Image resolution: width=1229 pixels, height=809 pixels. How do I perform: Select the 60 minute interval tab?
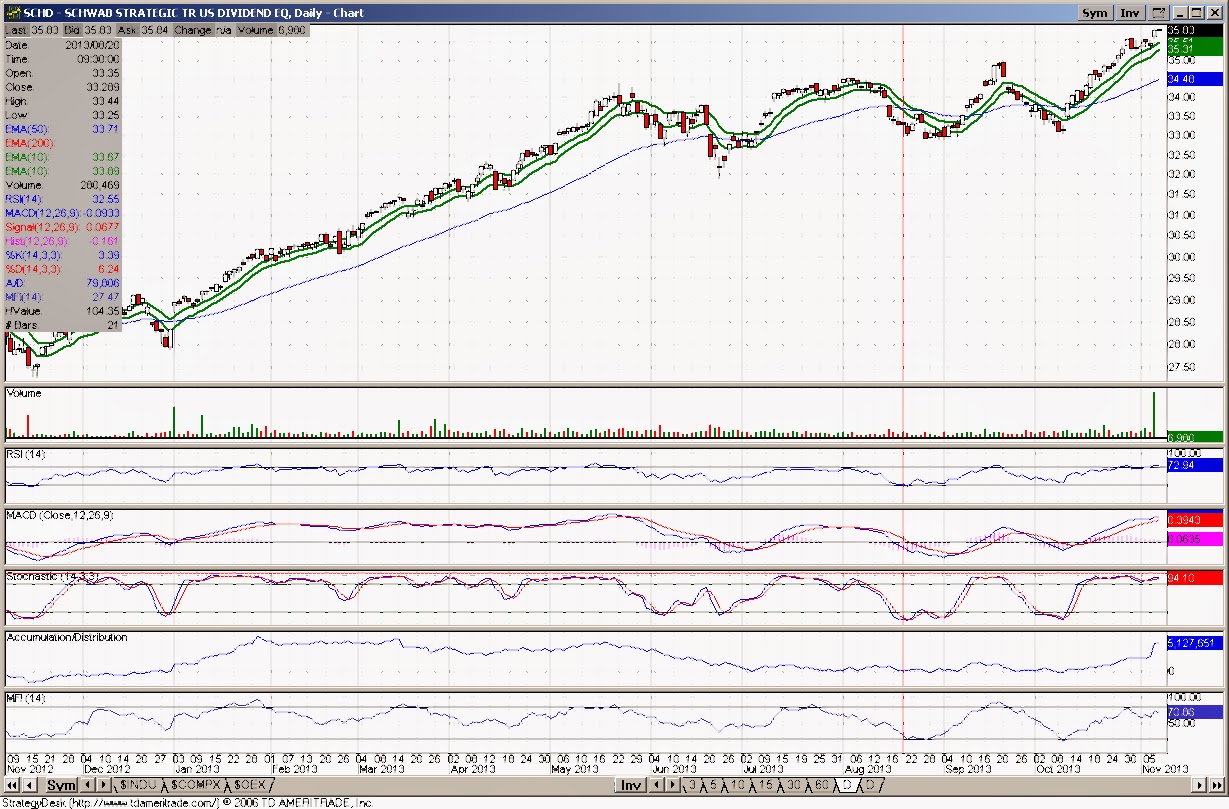pyautogui.click(x=824, y=786)
